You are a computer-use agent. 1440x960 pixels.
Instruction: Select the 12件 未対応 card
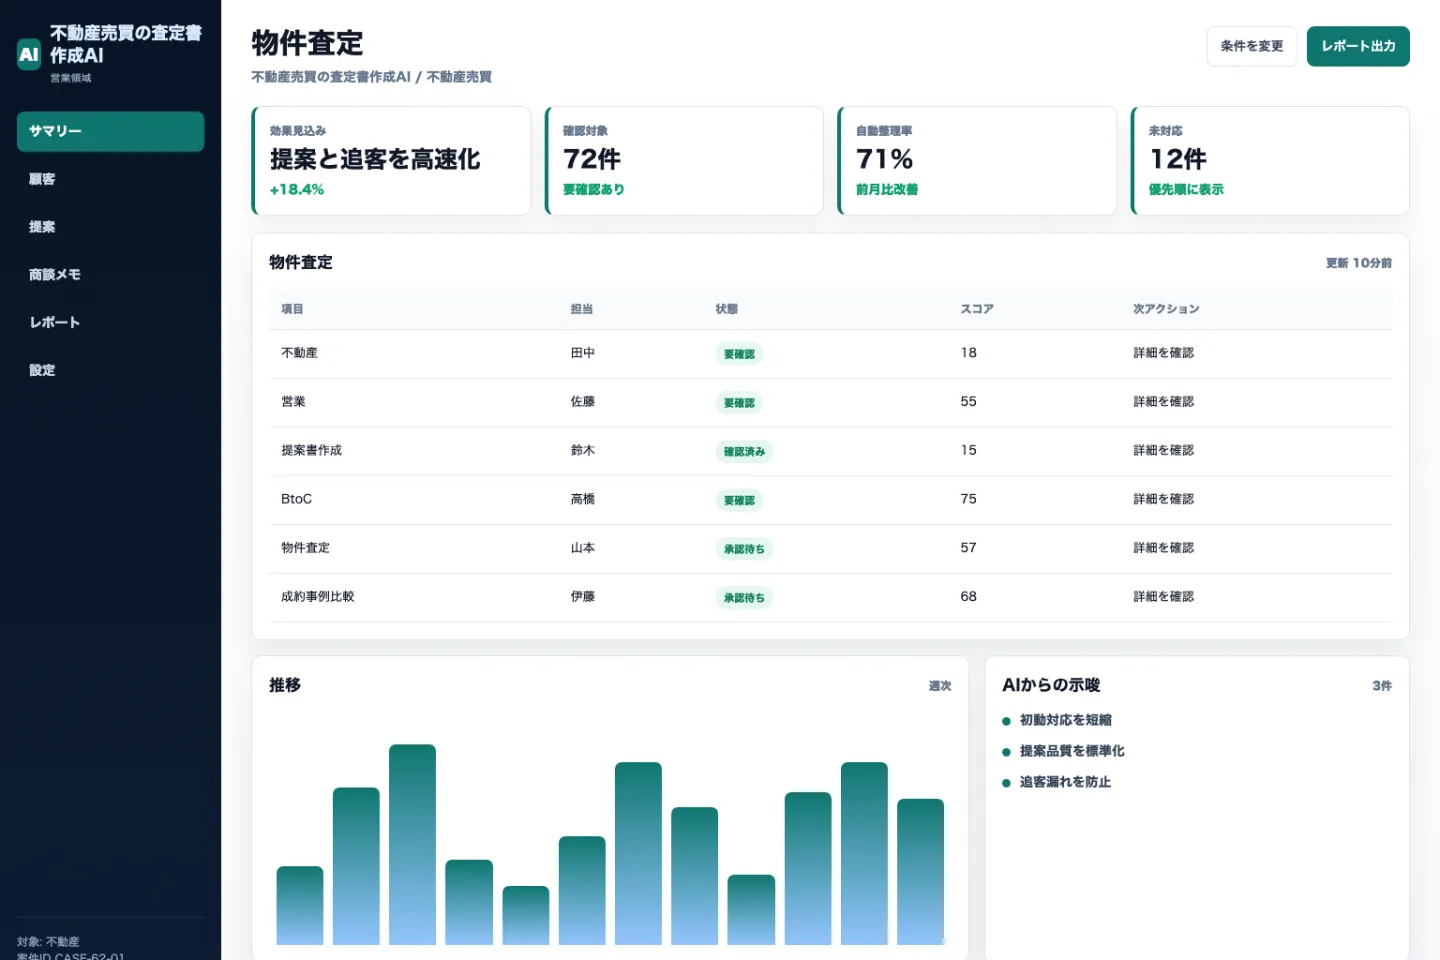pos(1270,160)
